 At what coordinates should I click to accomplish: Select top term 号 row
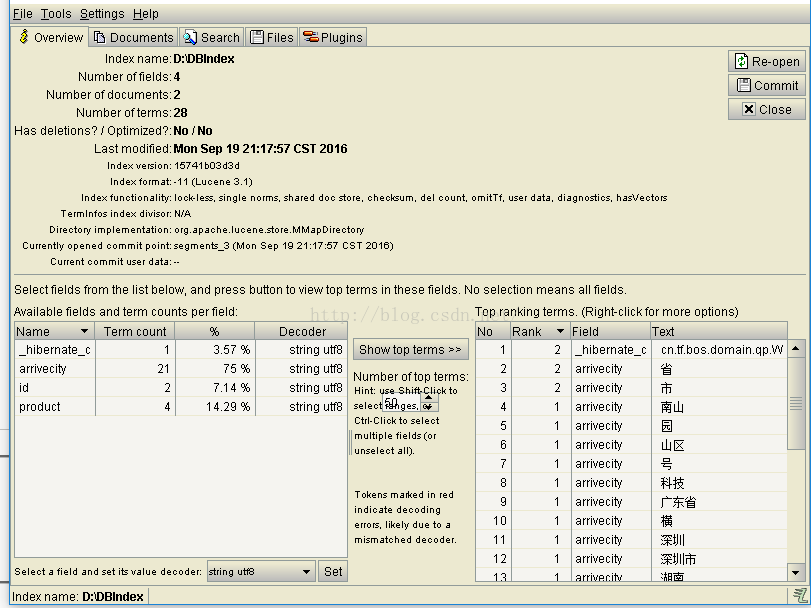click(x=632, y=464)
